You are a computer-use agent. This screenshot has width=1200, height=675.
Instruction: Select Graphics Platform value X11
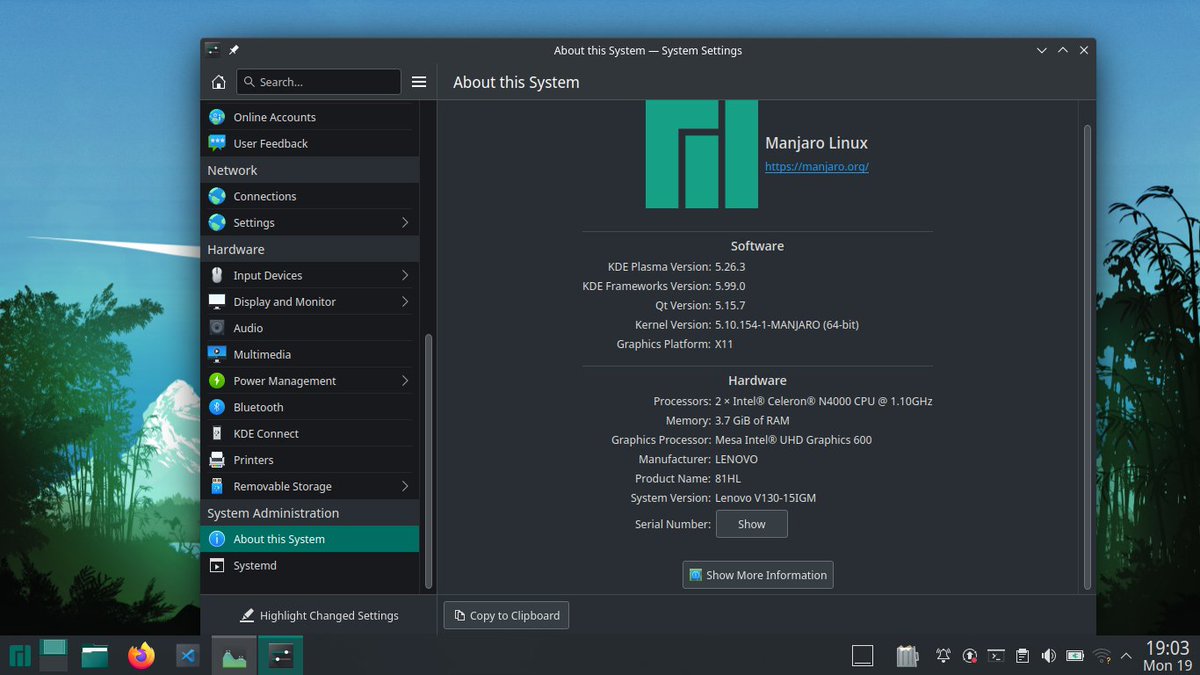(724, 344)
